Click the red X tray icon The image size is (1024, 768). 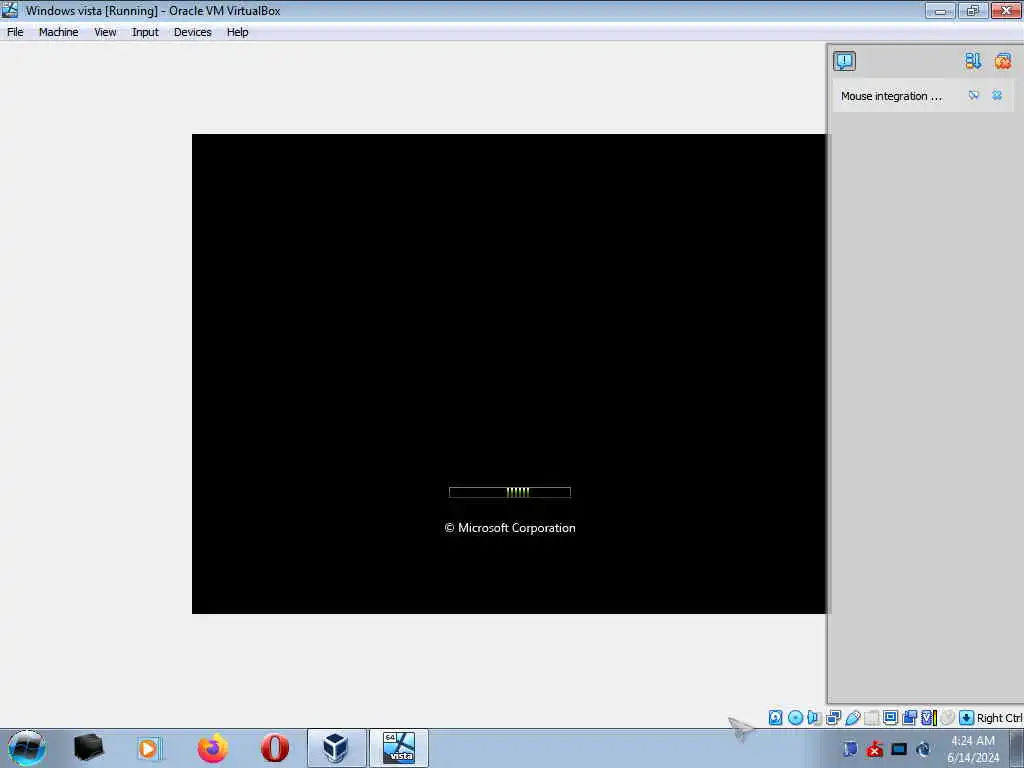(x=875, y=749)
